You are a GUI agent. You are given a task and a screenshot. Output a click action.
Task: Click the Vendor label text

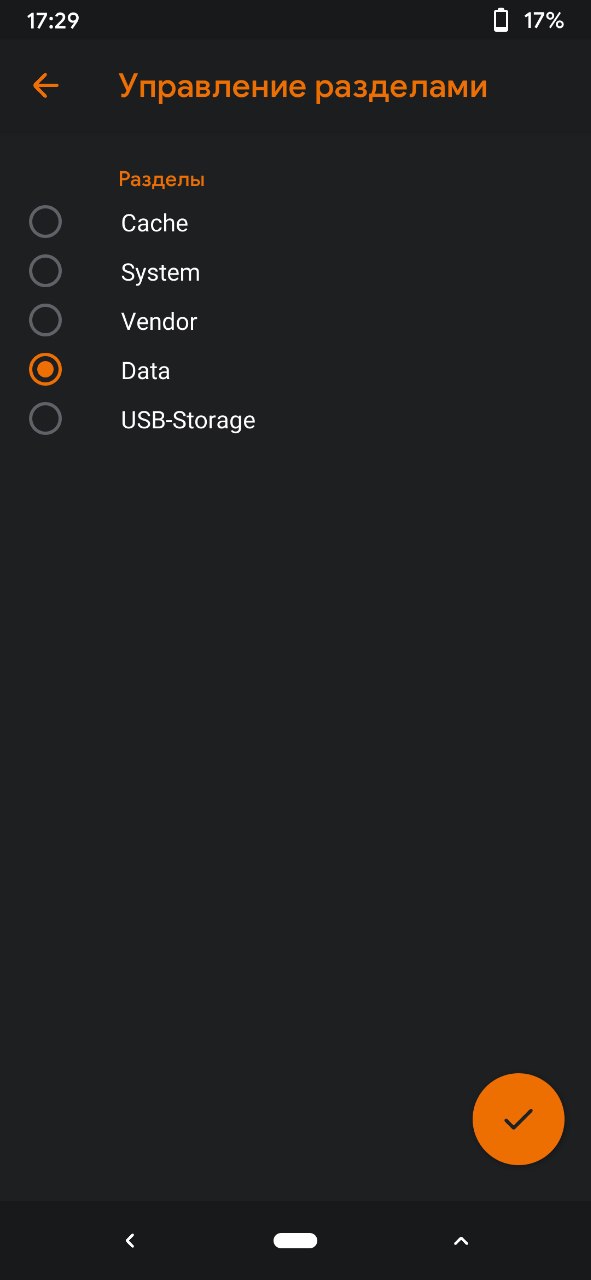click(159, 322)
